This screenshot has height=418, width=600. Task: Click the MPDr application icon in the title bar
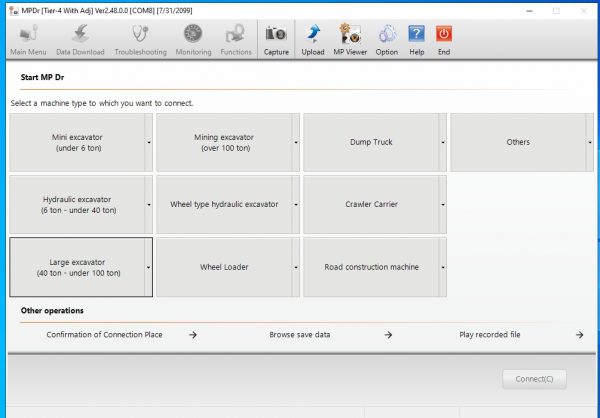[14, 11]
